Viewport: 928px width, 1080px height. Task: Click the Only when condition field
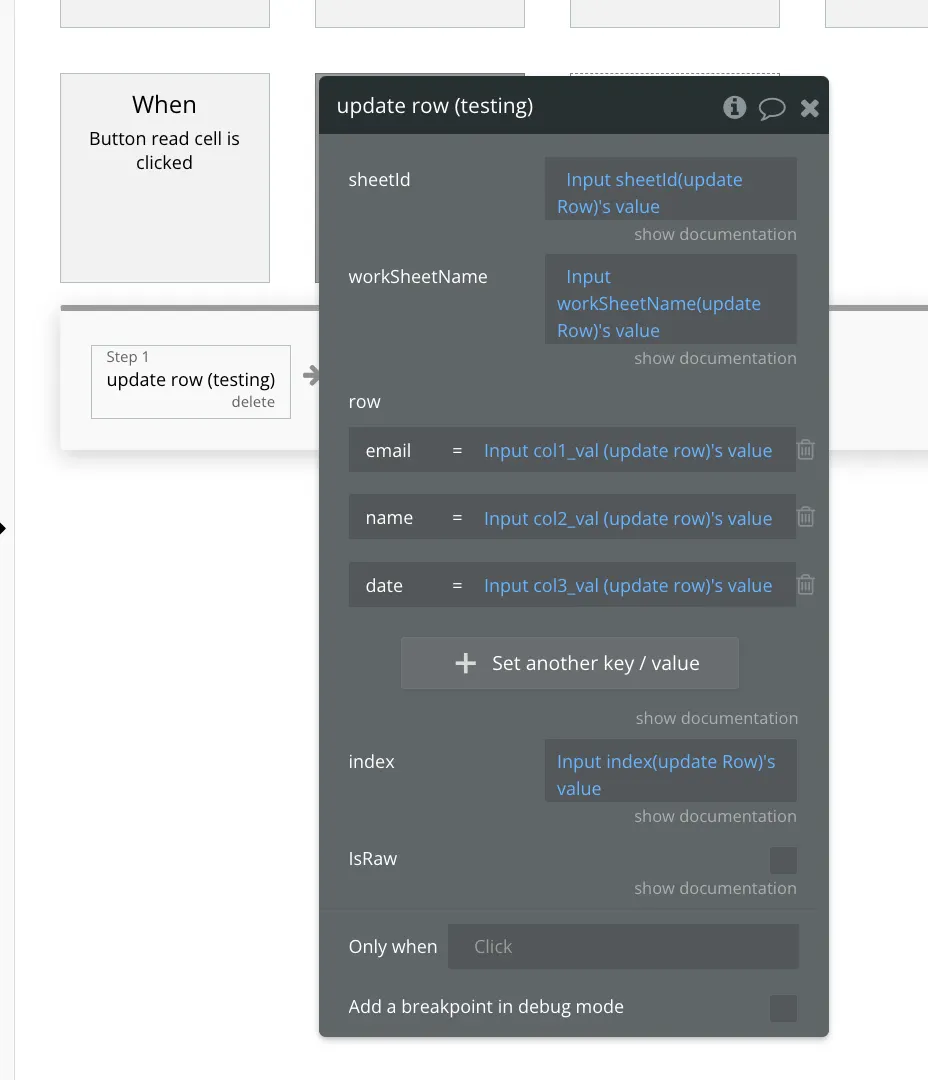point(622,947)
